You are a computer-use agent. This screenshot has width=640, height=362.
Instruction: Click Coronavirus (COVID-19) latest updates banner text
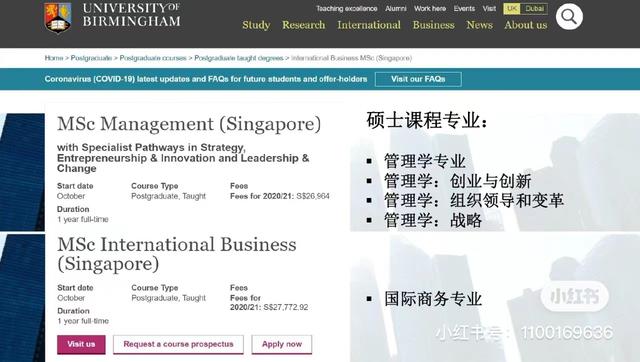point(206,79)
